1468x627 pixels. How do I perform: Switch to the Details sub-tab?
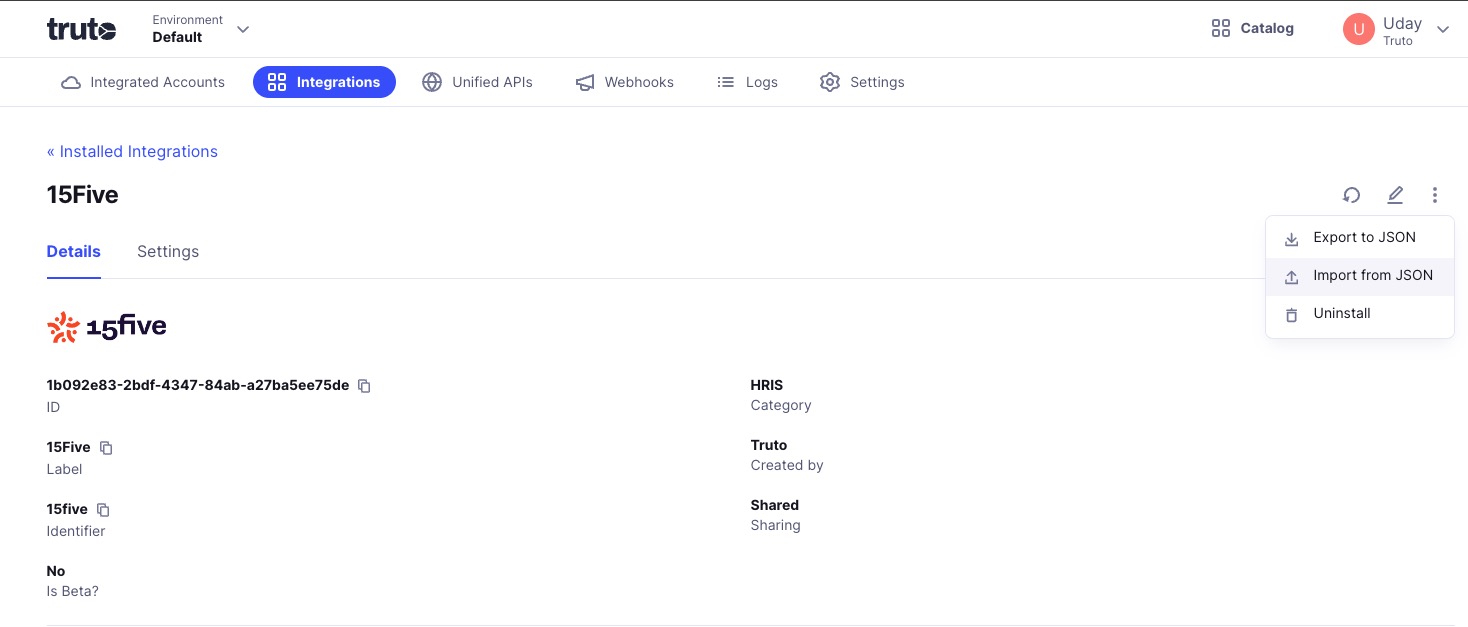pos(74,251)
